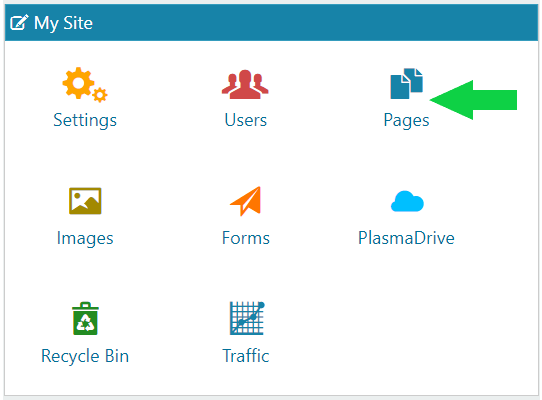The height and width of the screenshot is (400, 542).
Task: Click the Traffic chart icon
Action: click(247, 318)
